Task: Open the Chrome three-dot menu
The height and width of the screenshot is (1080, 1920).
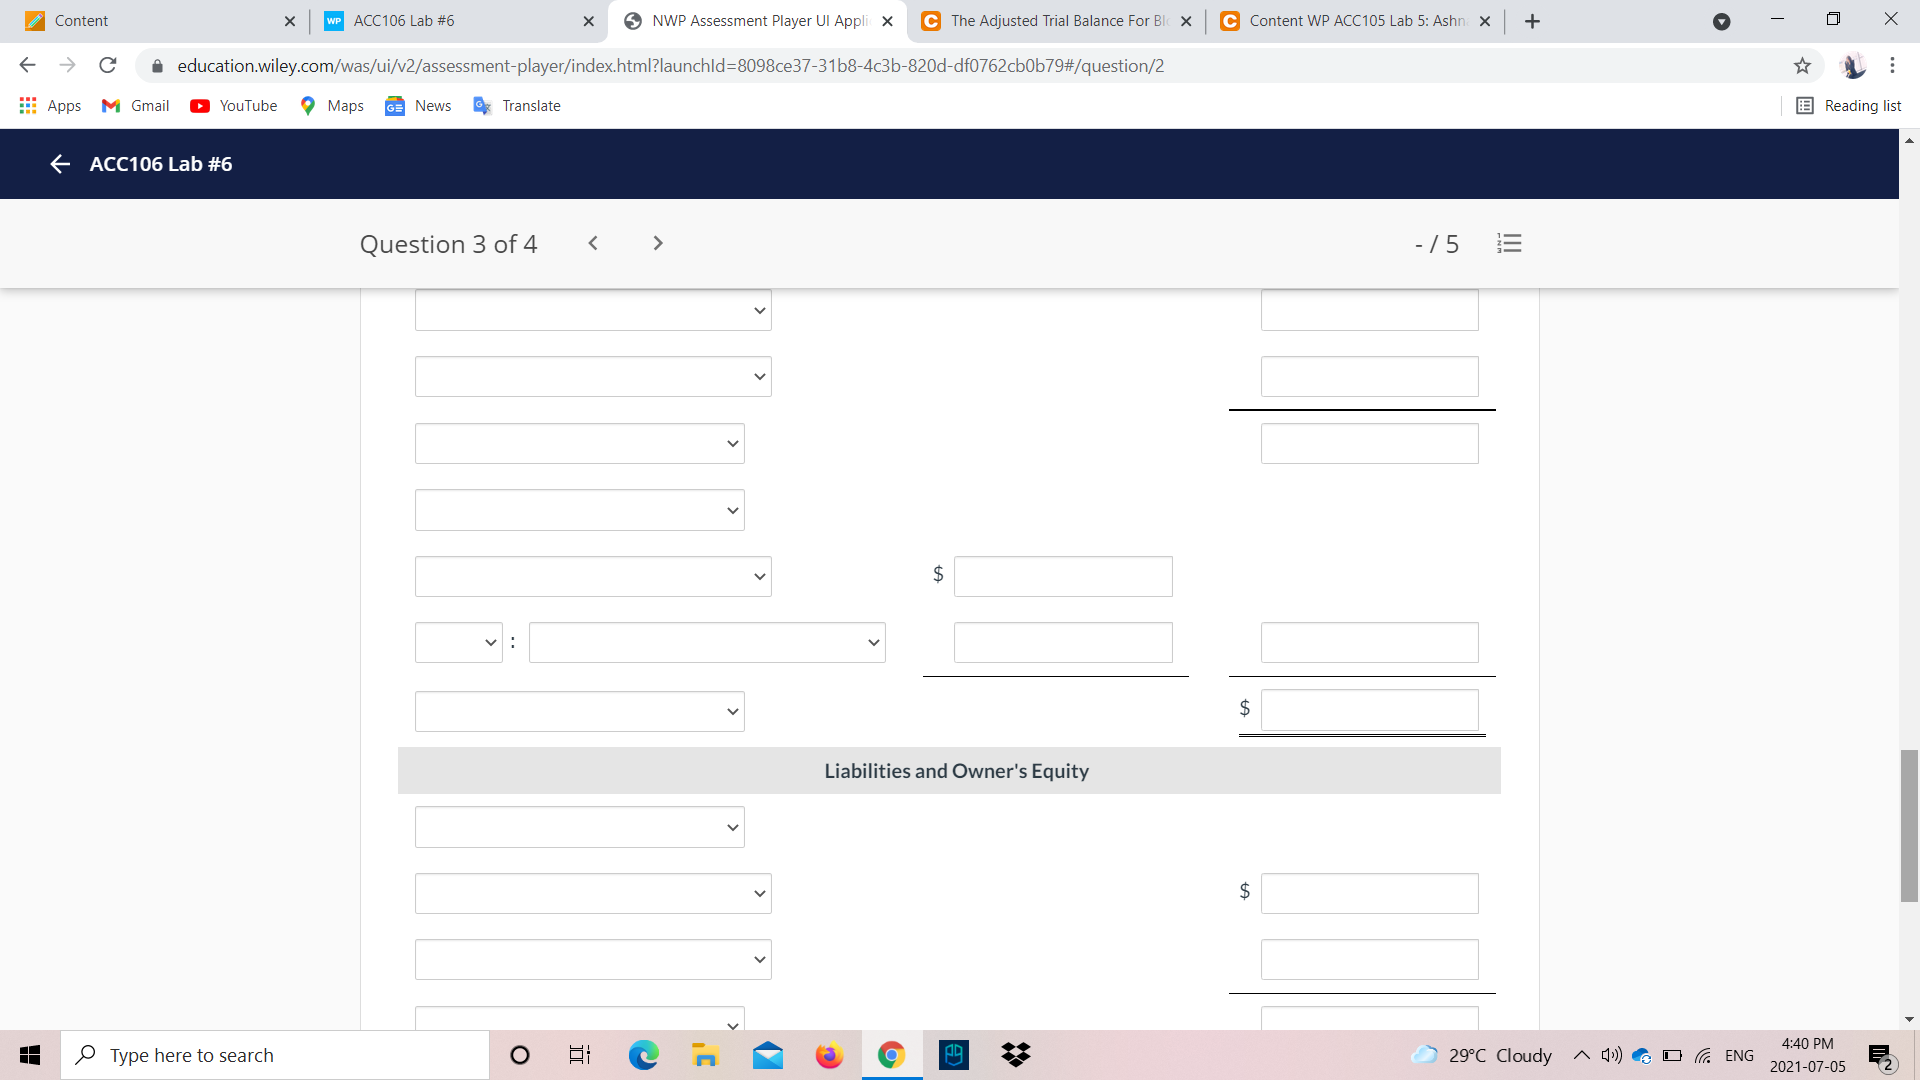Action: click(x=1892, y=66)
